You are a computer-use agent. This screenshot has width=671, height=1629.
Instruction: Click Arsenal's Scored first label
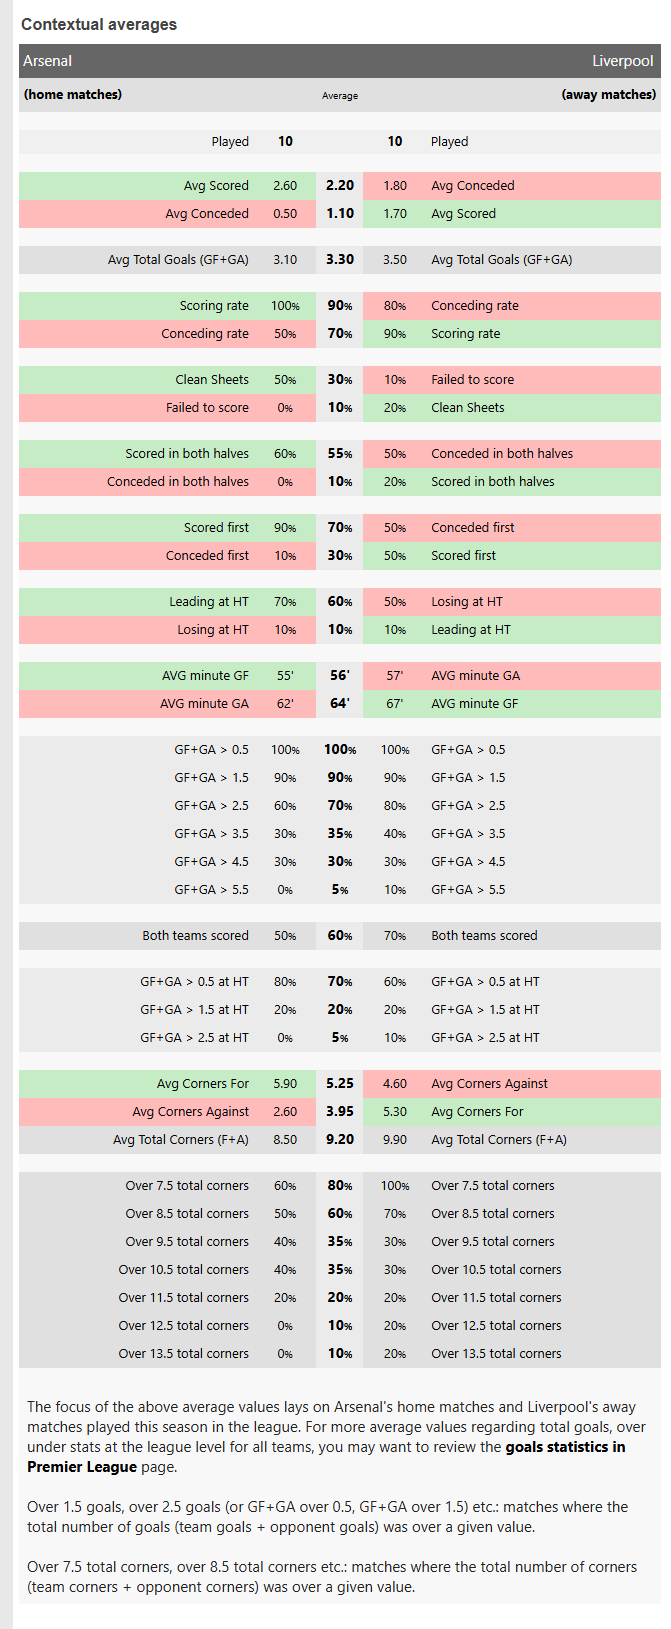pos(216,527)
